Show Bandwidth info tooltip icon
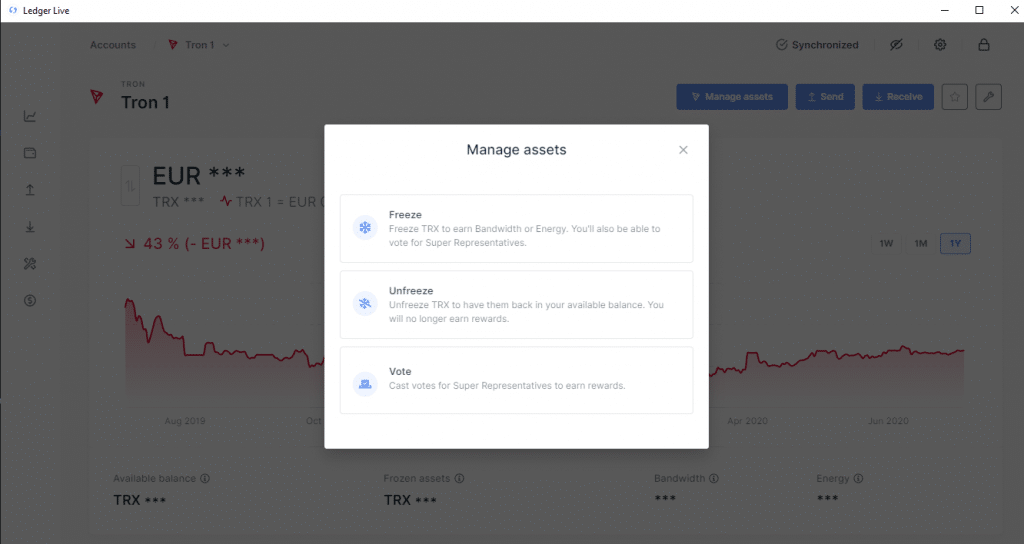The width and height of the screenshot is (1024, 544). coord(714,478)
